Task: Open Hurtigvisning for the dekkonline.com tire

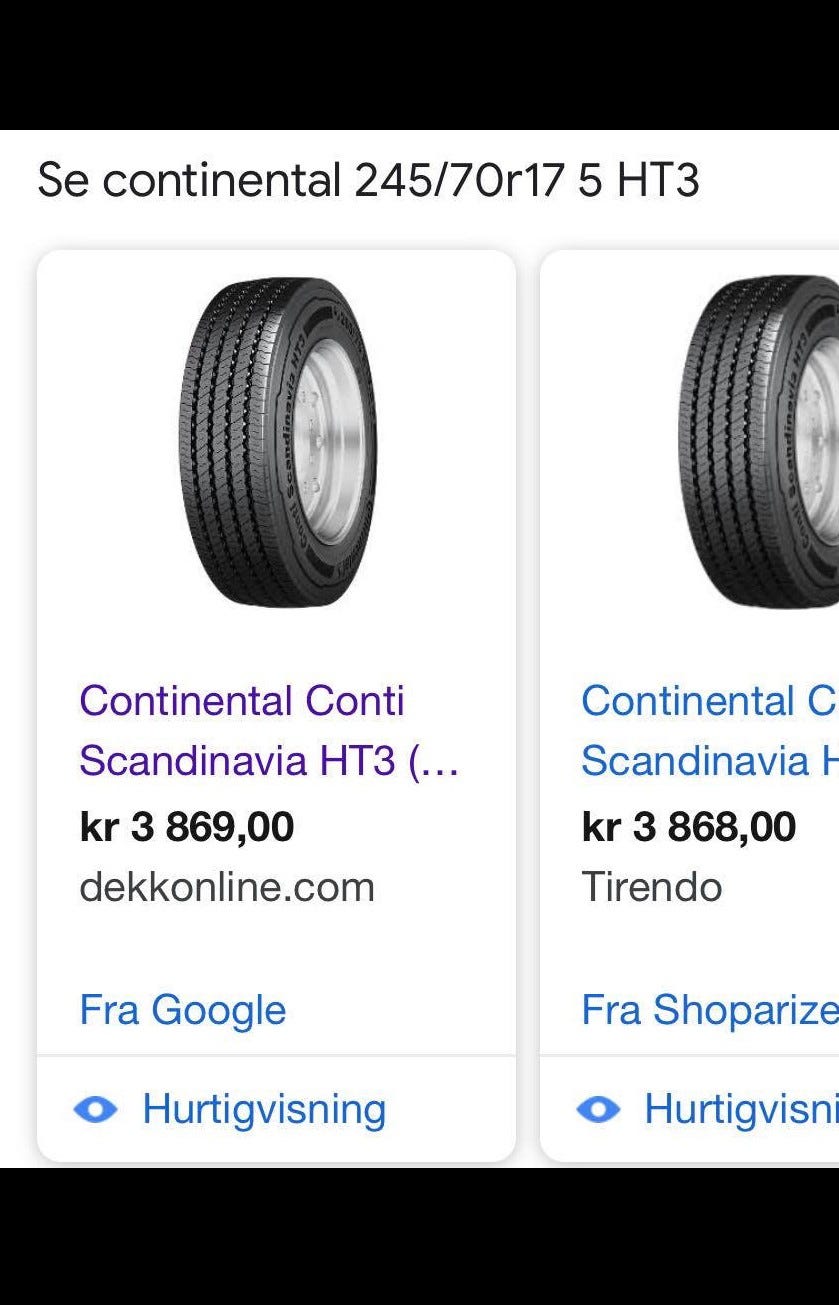Action: click(263, 1109)
